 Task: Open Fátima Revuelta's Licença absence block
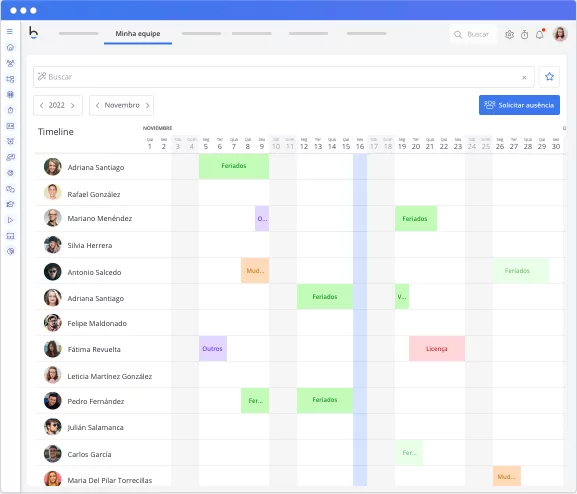pyautogui.click(x=437, y=349)
